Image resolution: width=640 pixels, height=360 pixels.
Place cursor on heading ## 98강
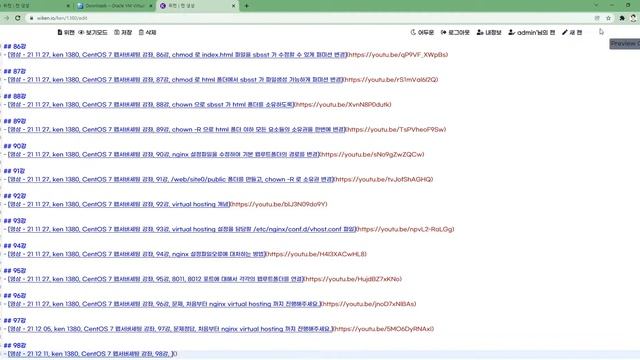15,345
